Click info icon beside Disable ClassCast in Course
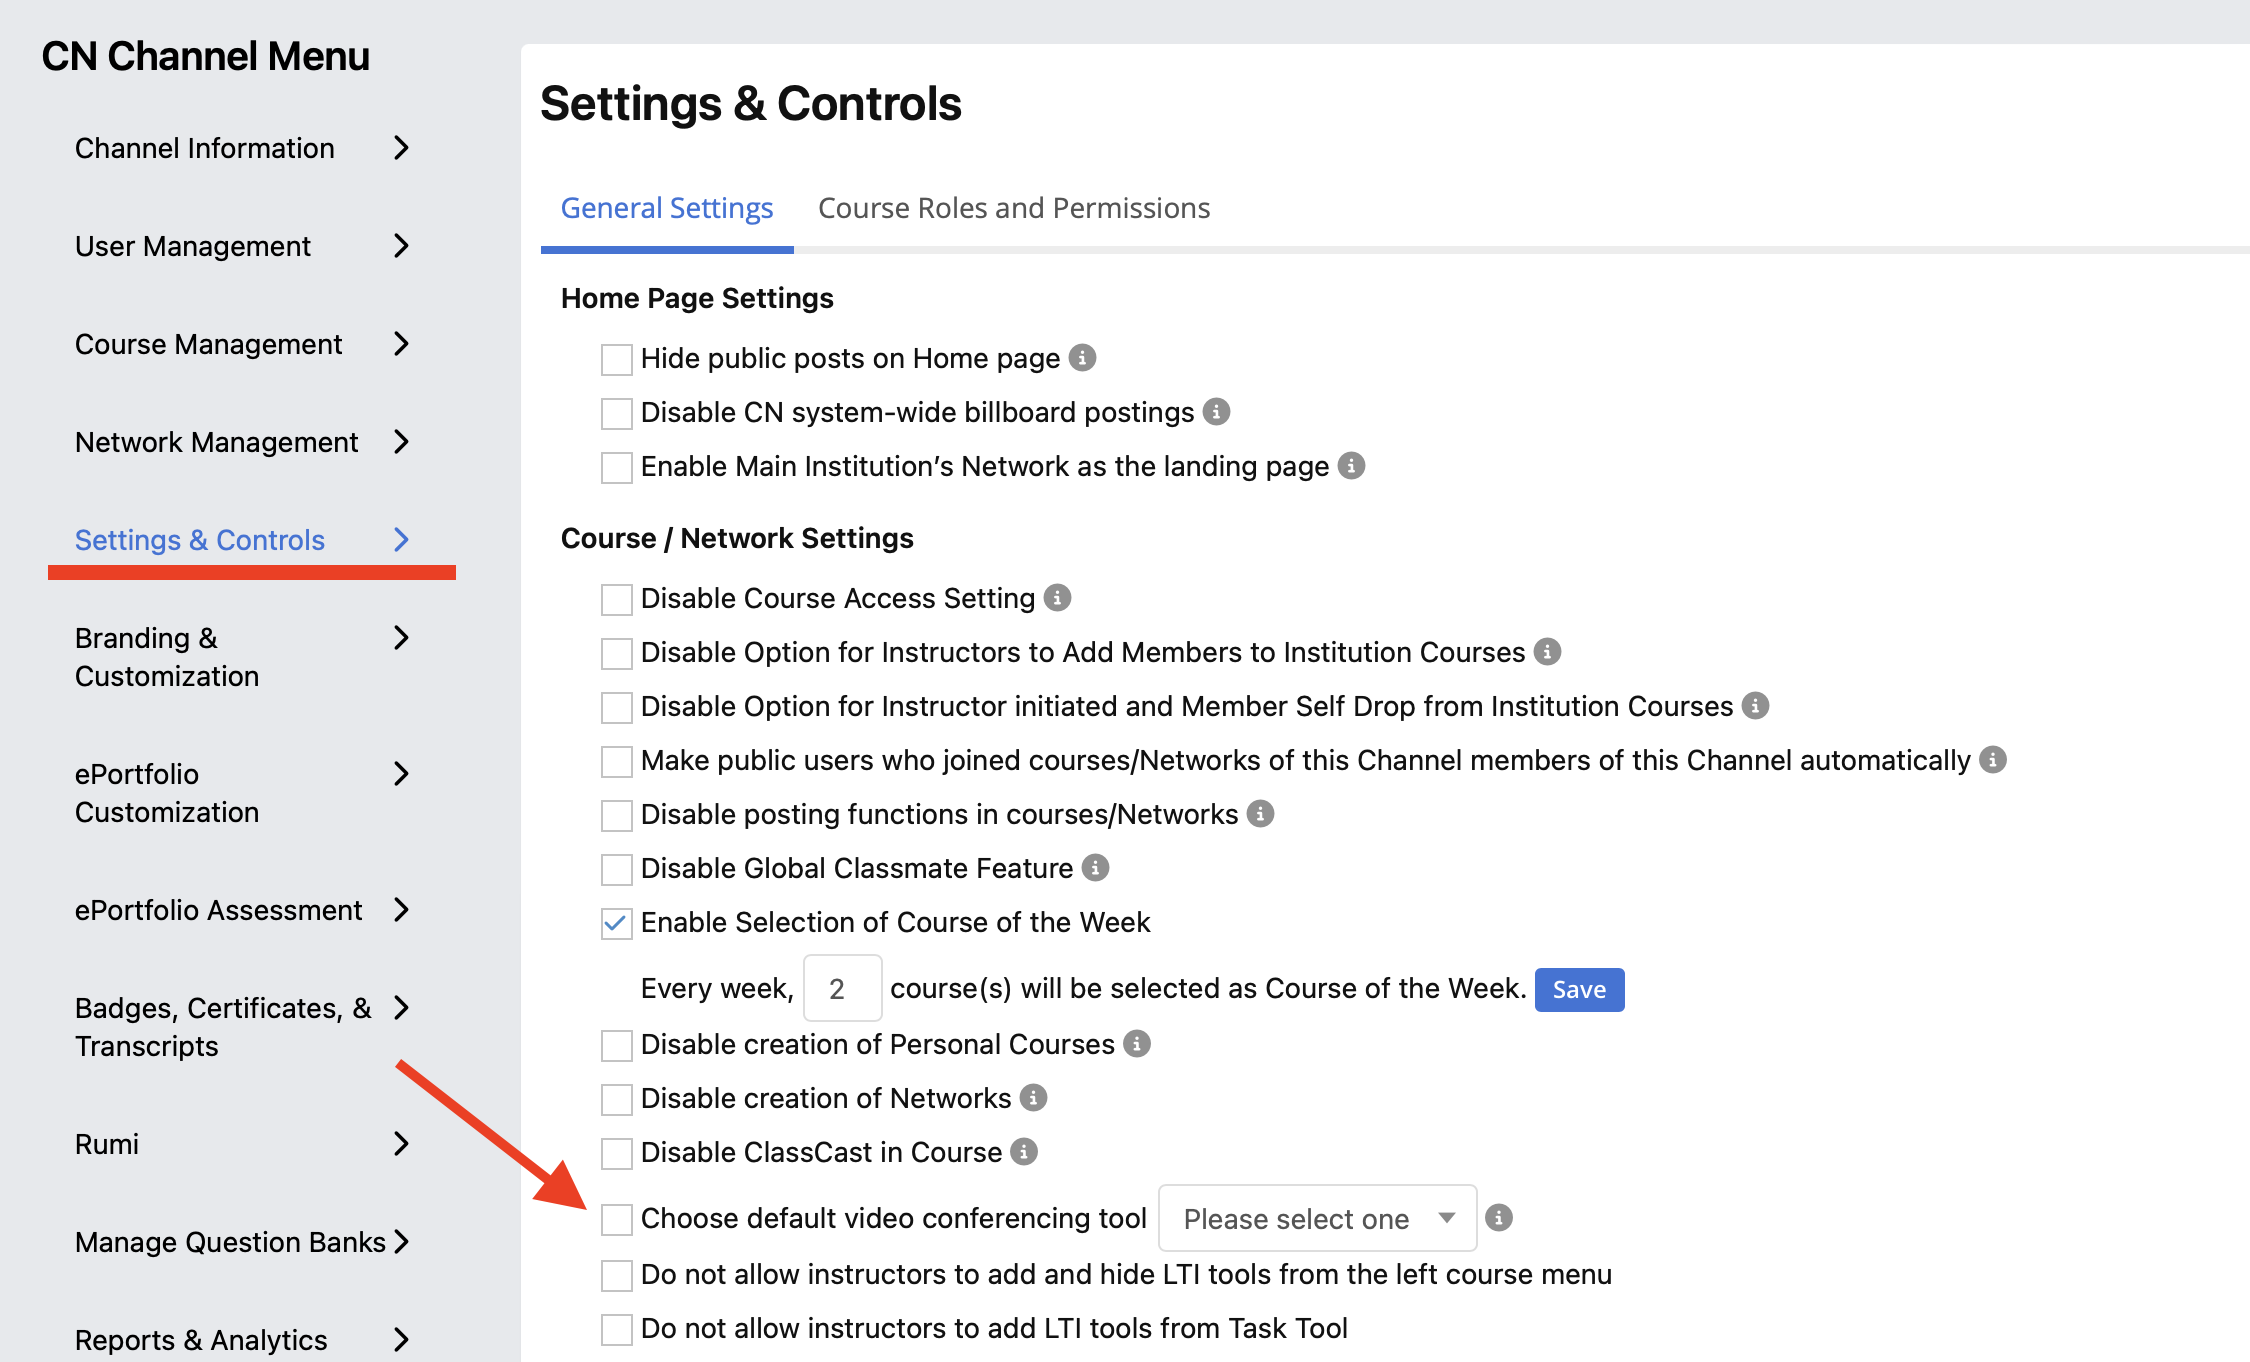 (x=1023, y=1152)
